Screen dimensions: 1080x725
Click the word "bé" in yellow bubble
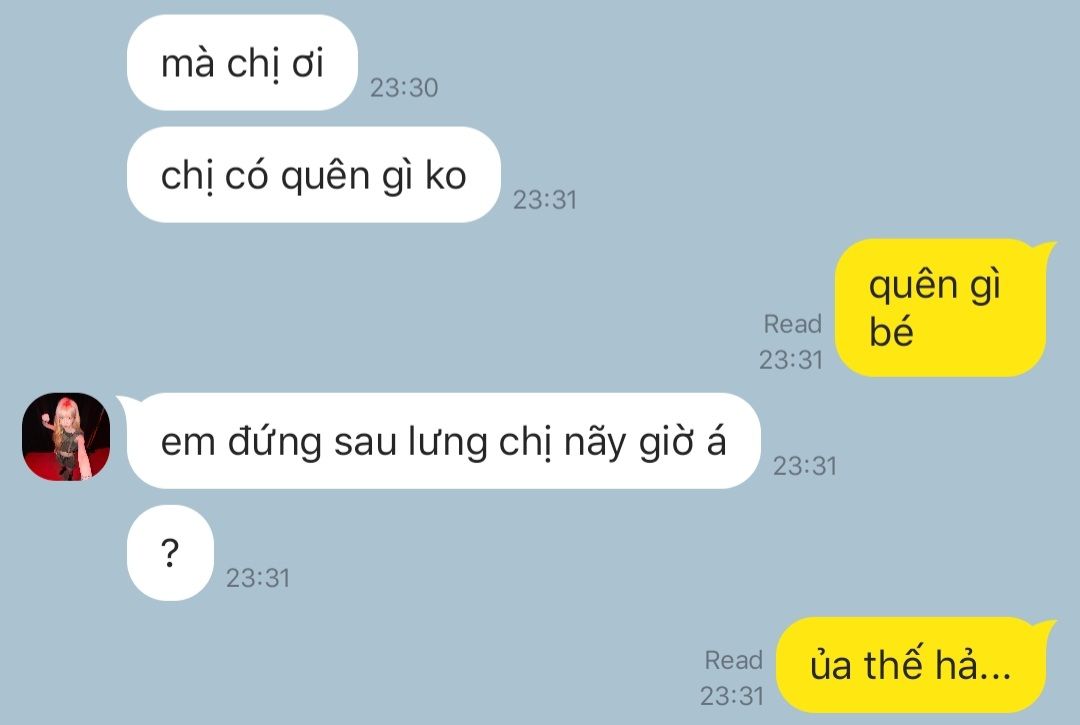(891, 331)
